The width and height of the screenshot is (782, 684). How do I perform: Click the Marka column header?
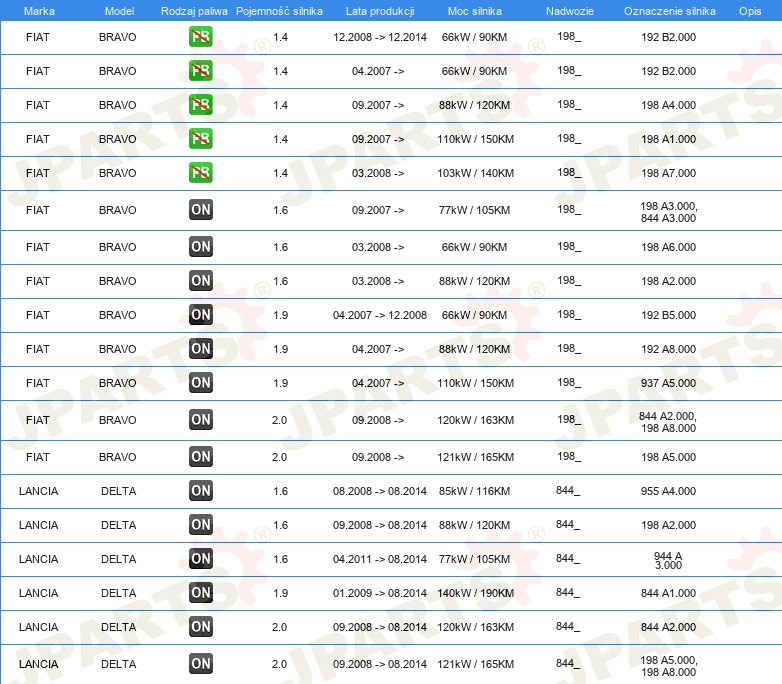tap(39, 11)
